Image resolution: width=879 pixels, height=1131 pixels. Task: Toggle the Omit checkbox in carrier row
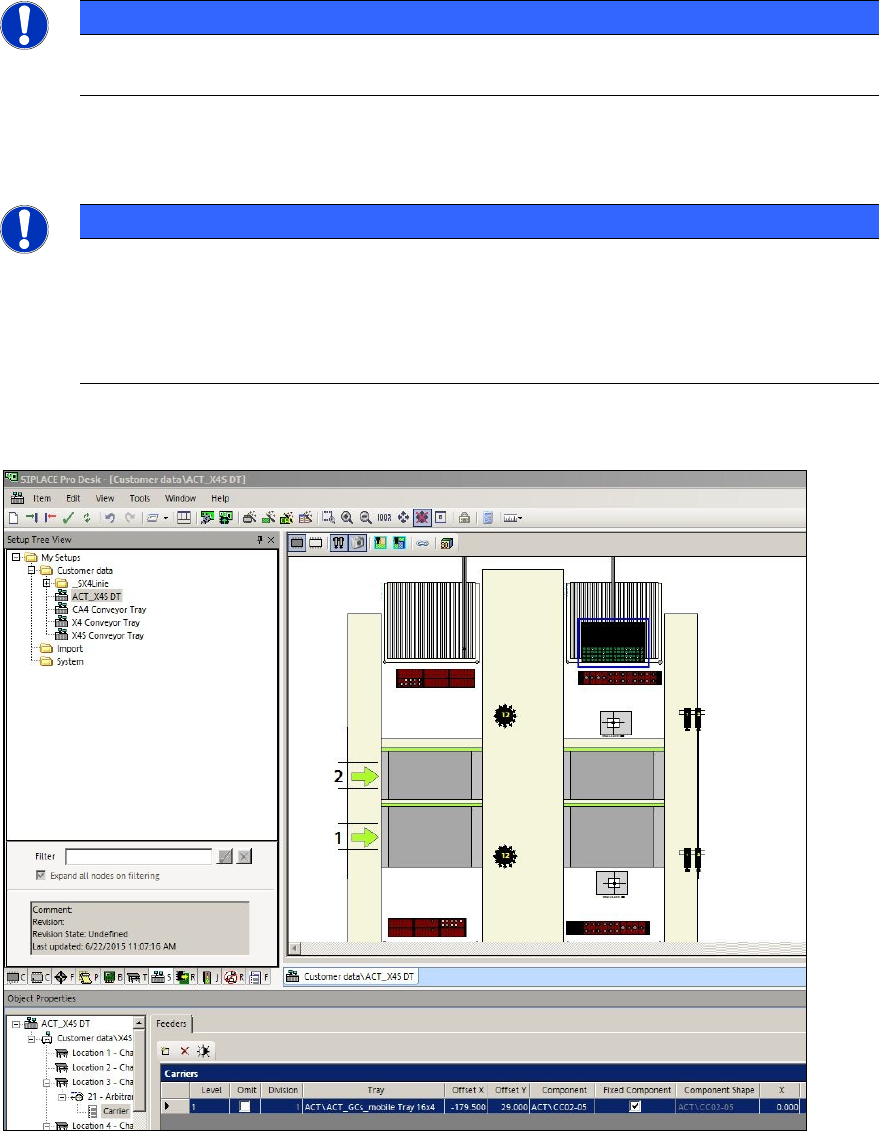point(245,1106)
